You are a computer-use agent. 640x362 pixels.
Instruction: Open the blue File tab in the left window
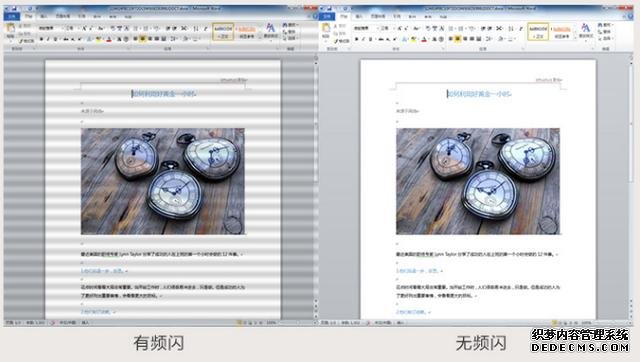pyautogui.click(x=12, y=16)
